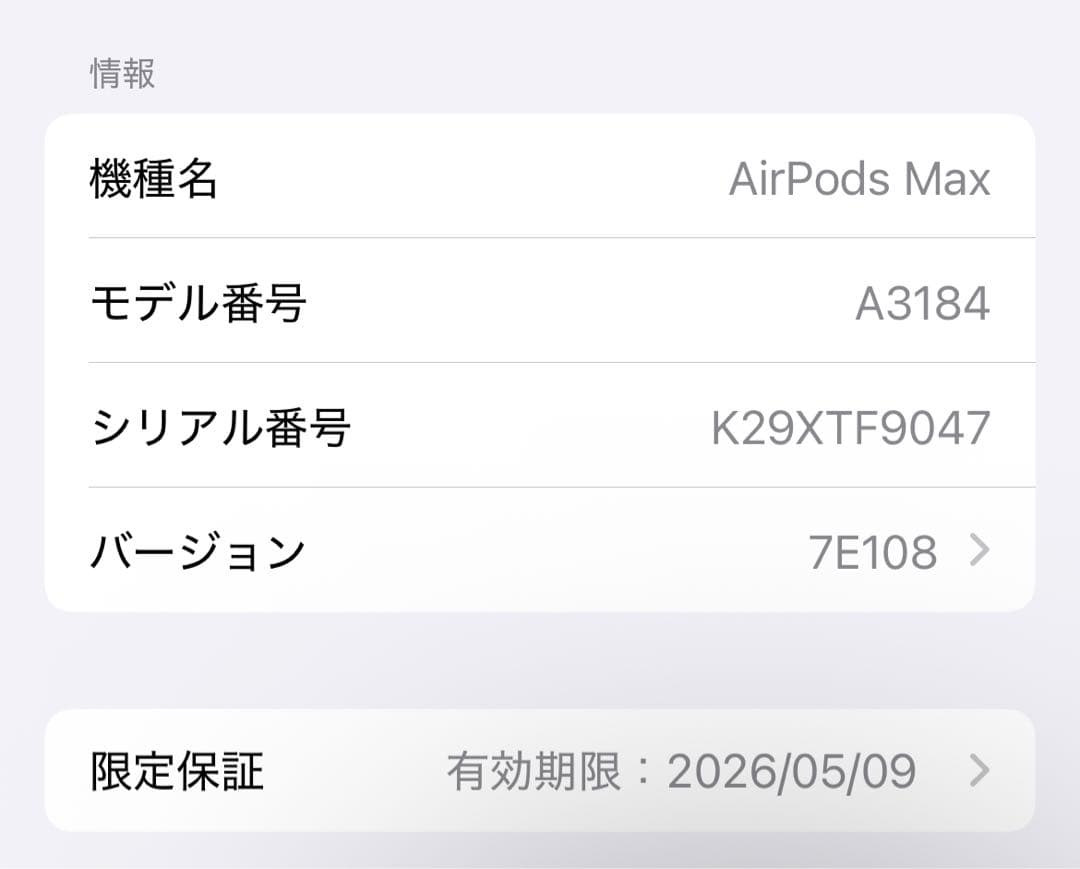Image resolution: width=1080 pixels, height=869 pixels.
Task: Tap the AirPods Max model name row
Action: [x=540, y=178]
